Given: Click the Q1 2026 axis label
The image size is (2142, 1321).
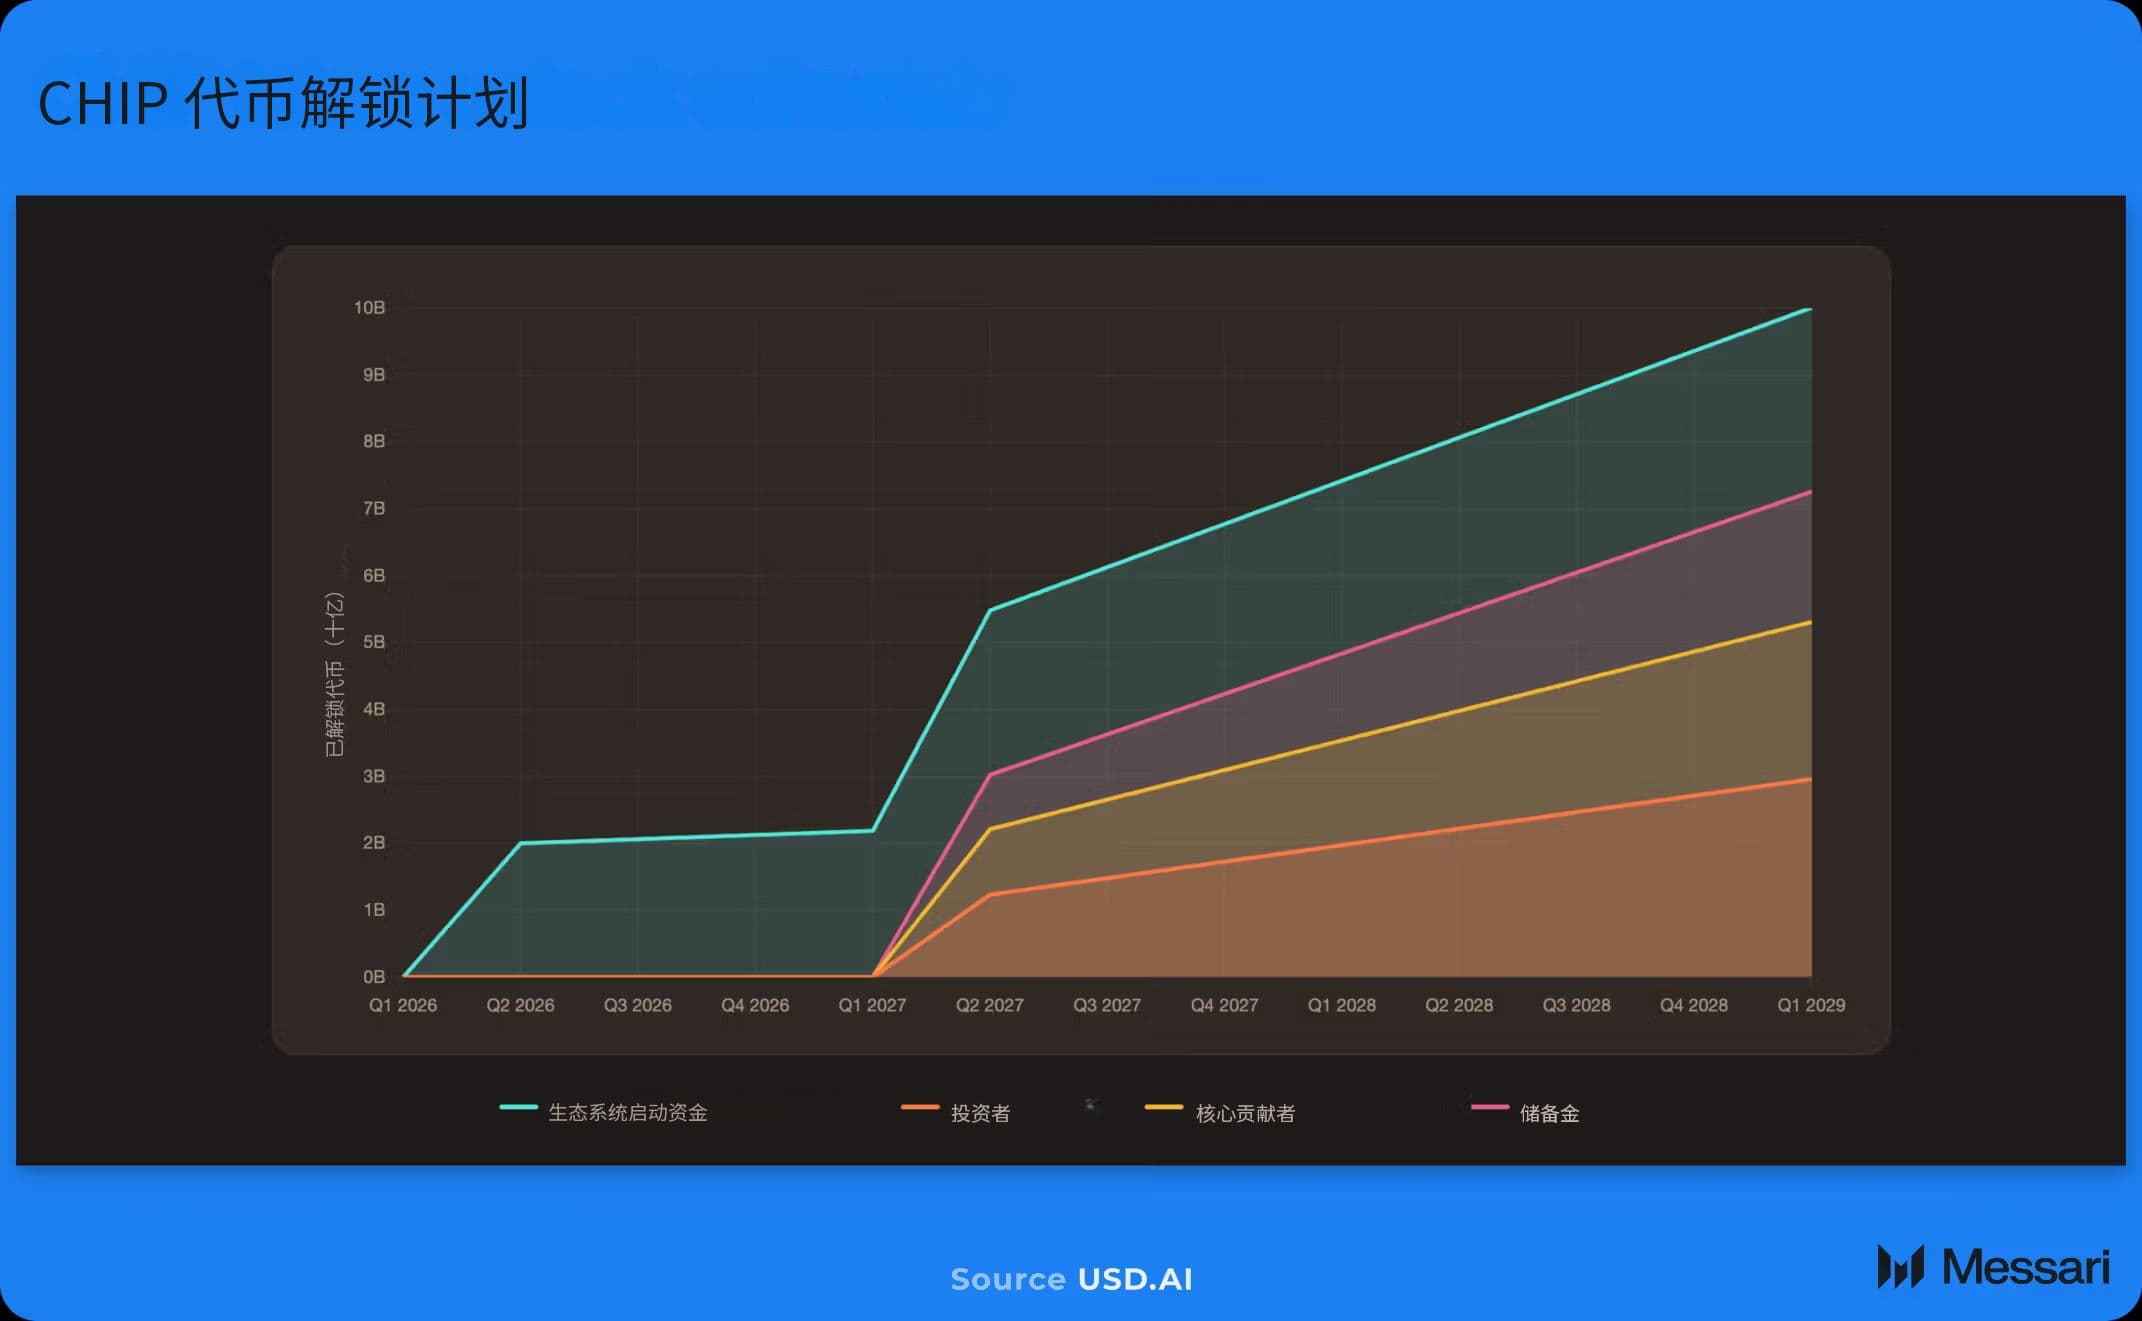Looking at the screenshot, I should click(403, 1005).
